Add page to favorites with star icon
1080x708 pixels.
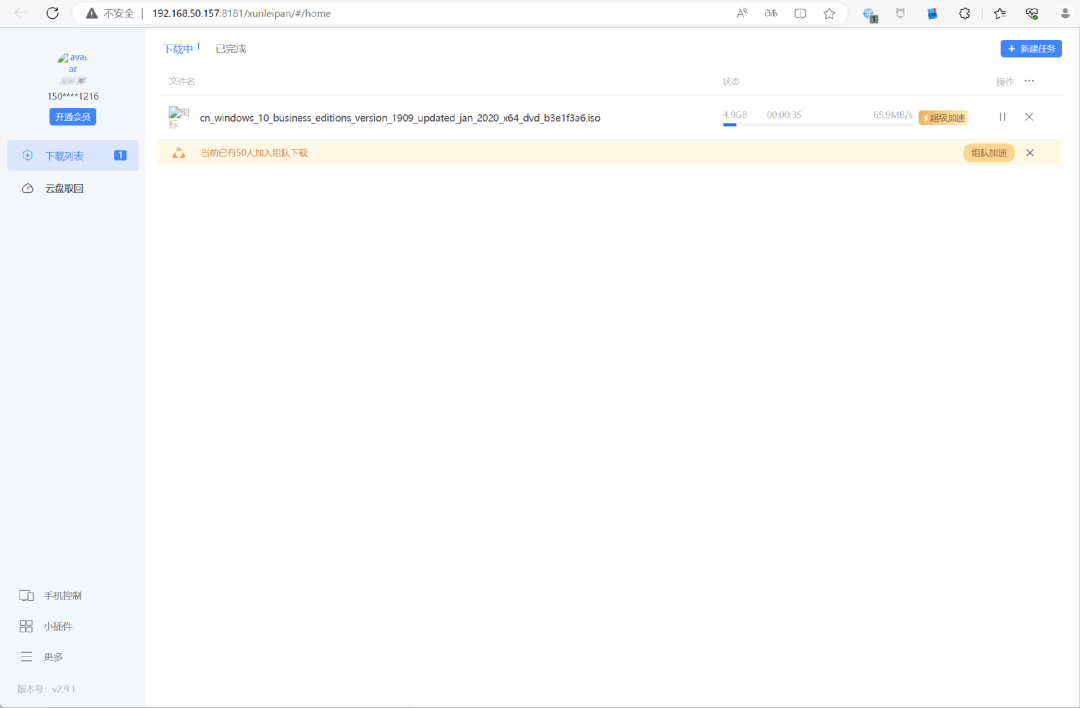pyautogui.click(x=829, y=13)
